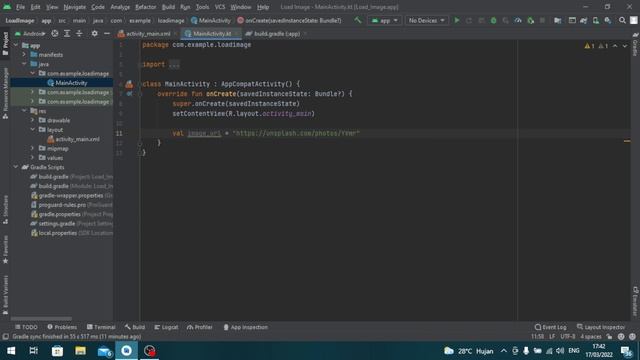The image size is (640, 360).
Task: Open the Project tool window side tab
Action: [x=5, y=43]
